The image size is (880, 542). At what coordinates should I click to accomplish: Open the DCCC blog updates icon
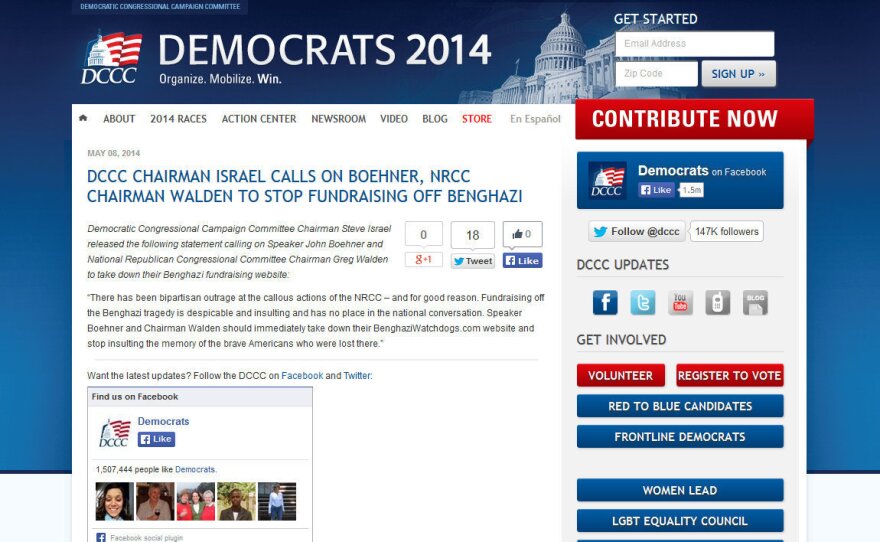pos(756,302)
